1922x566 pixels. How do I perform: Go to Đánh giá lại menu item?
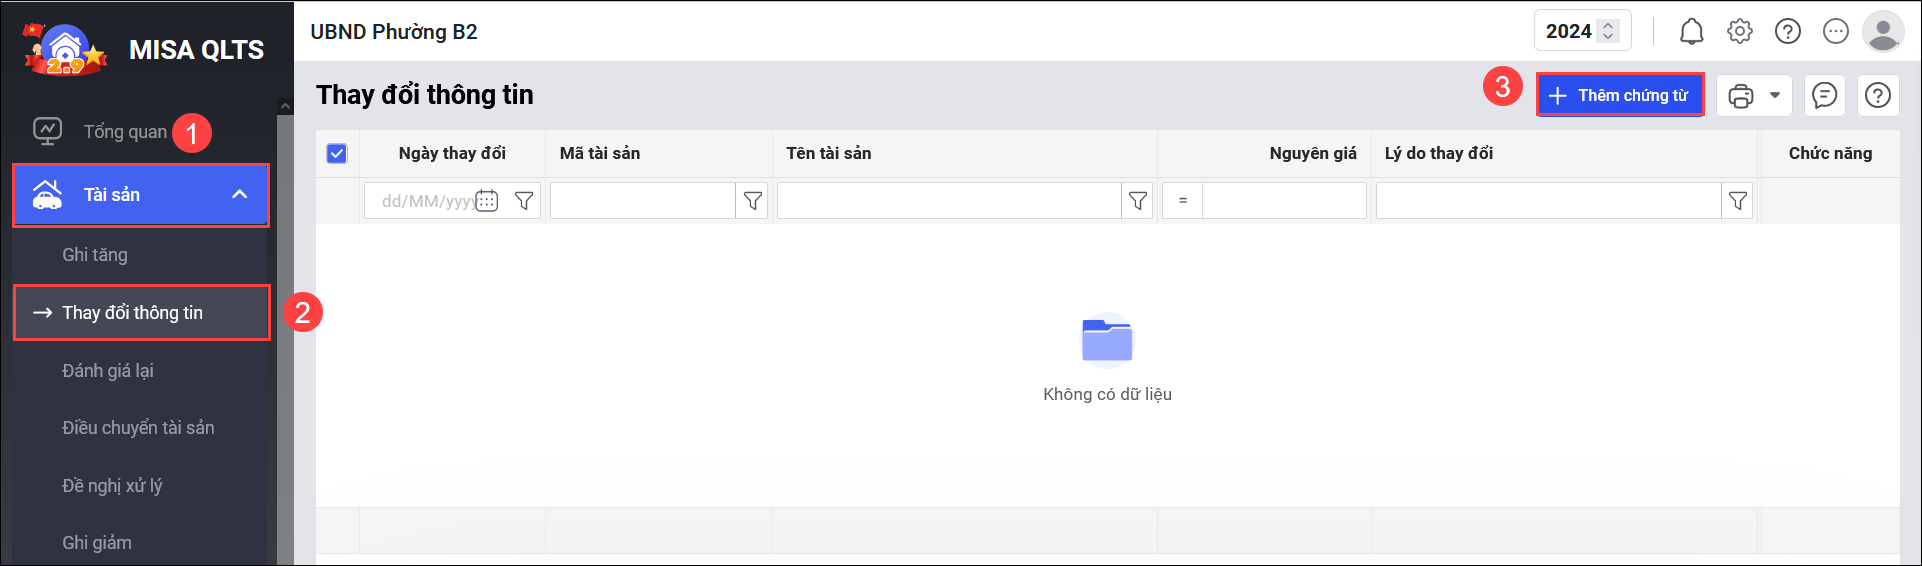pos(108,371)
